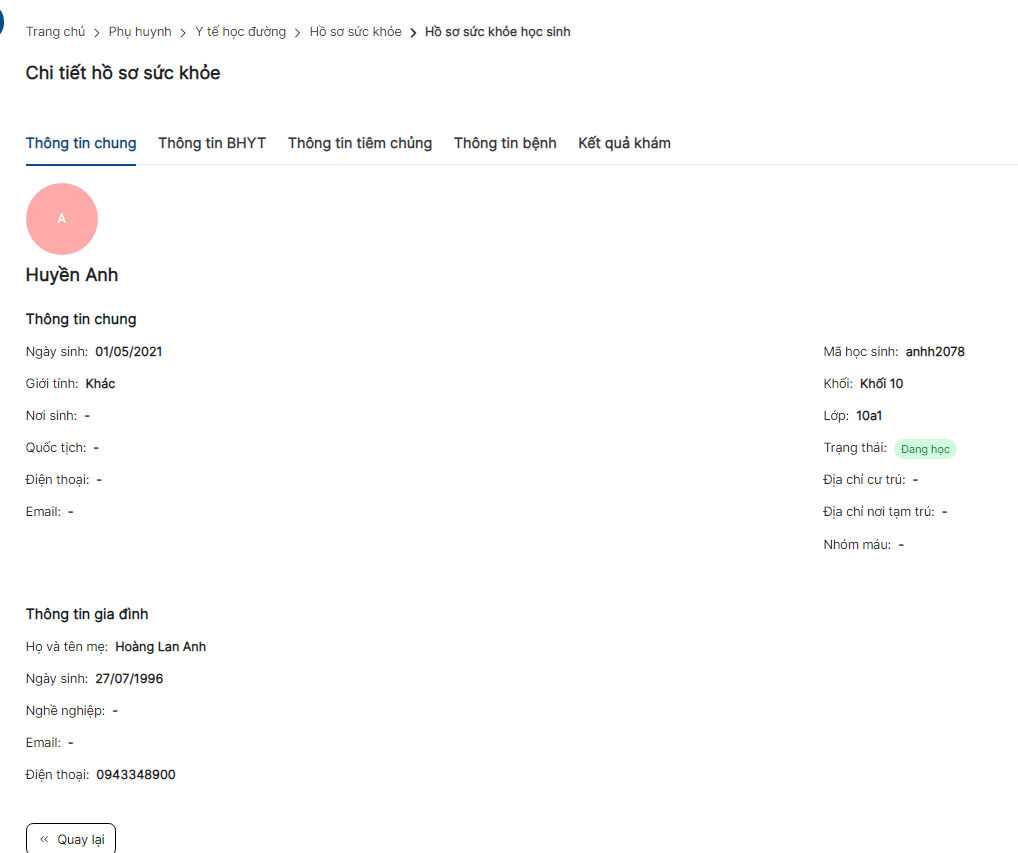
Task: Click Hồ sơ sức khỏe học sinh breadcrumb
Action: (497, 32)
